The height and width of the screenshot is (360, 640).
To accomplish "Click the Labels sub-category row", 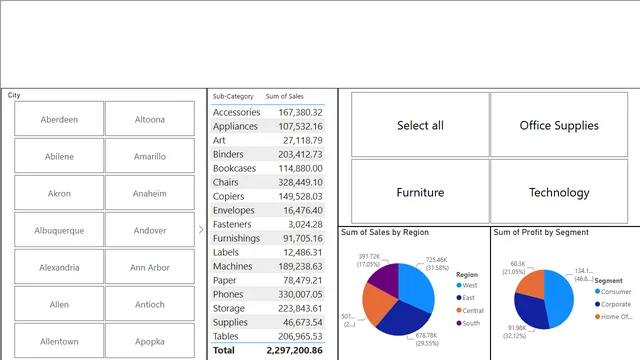I will pos(268,252).
